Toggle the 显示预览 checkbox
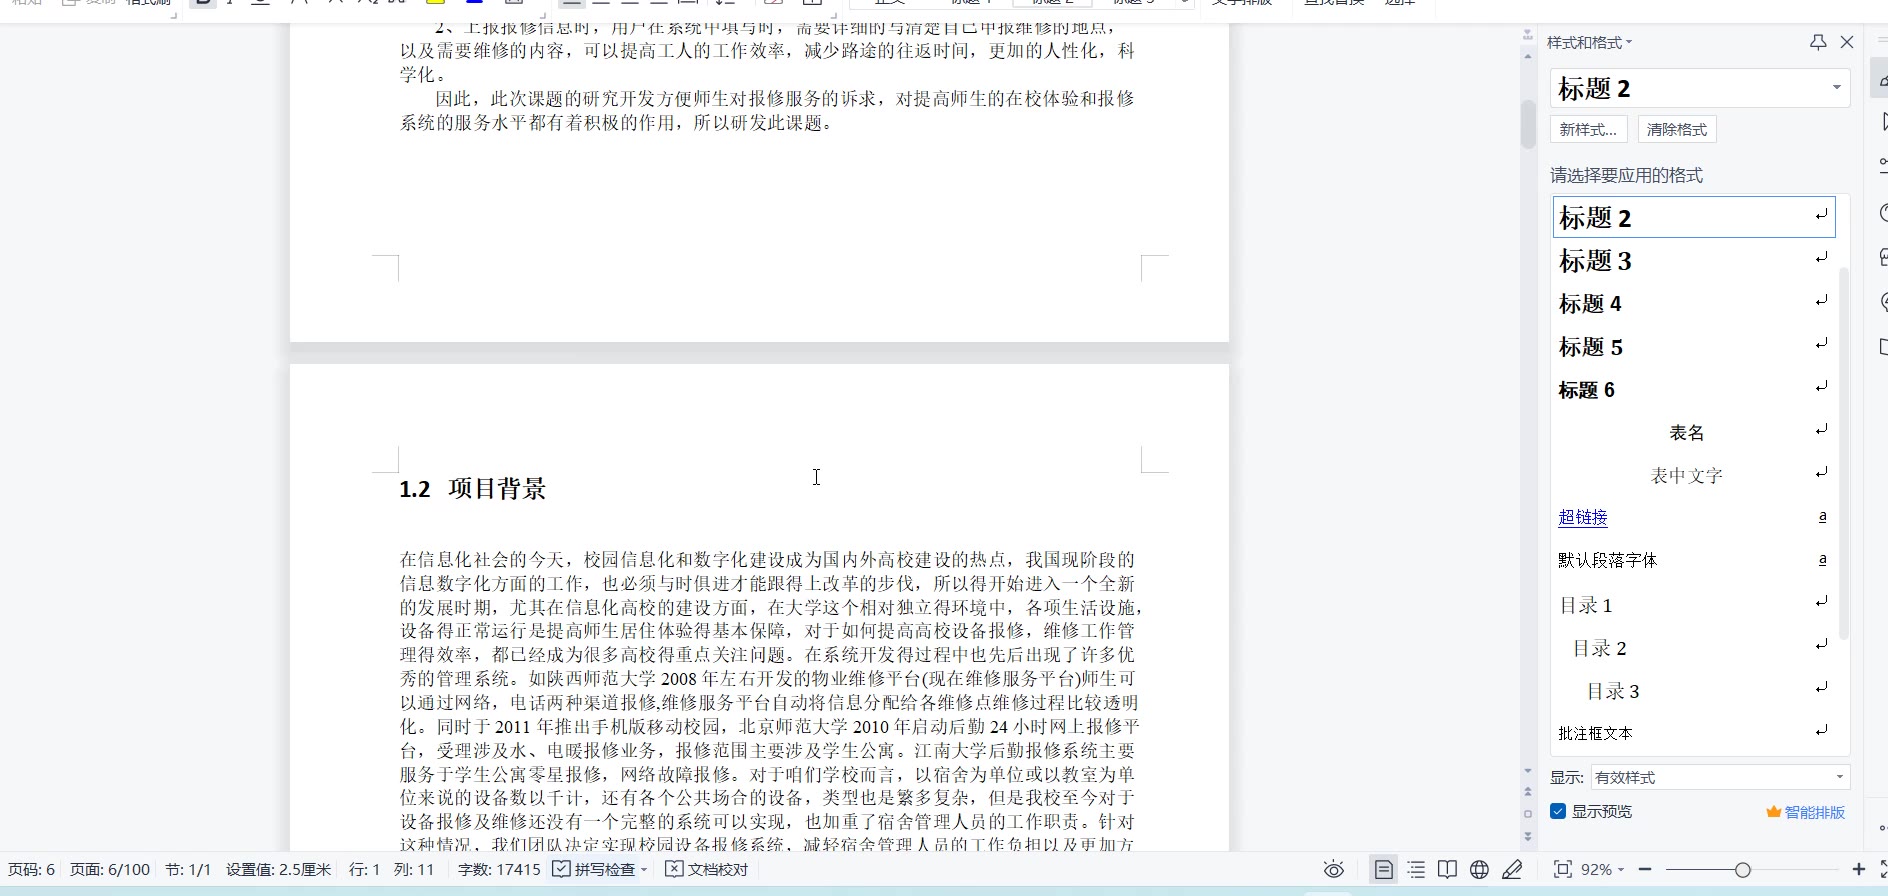The width and height of the screenshot is (1888, 896). click(x=1558, y=811)
